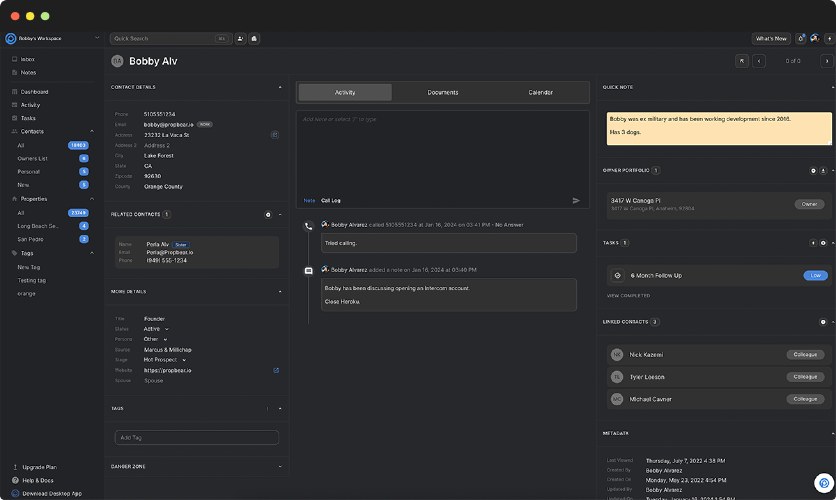The width and height of the screenshot is (836, 500).
Task: Collapse the Contact Details section
Action: point(280,87)
